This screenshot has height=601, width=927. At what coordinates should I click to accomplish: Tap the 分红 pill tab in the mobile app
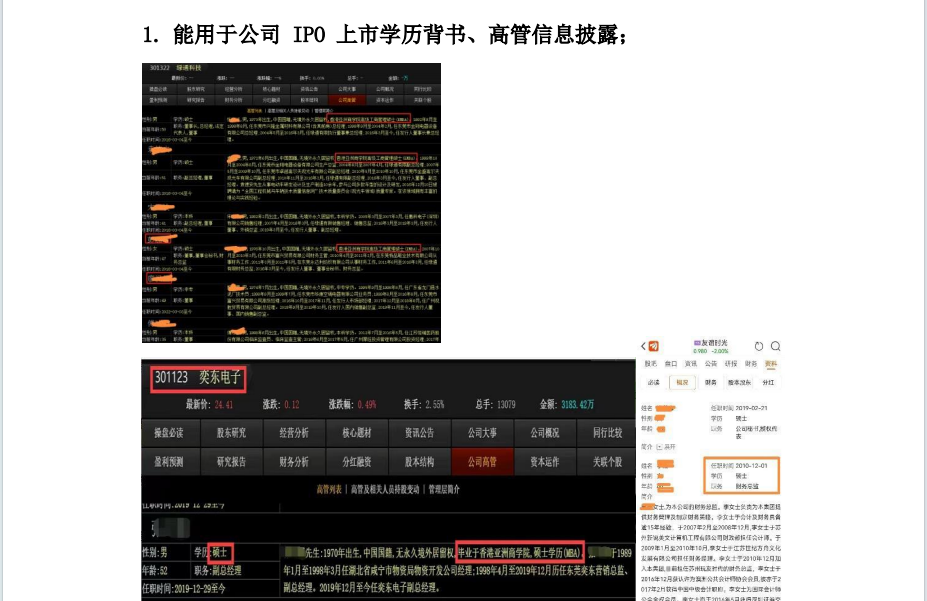coord(769,382)
